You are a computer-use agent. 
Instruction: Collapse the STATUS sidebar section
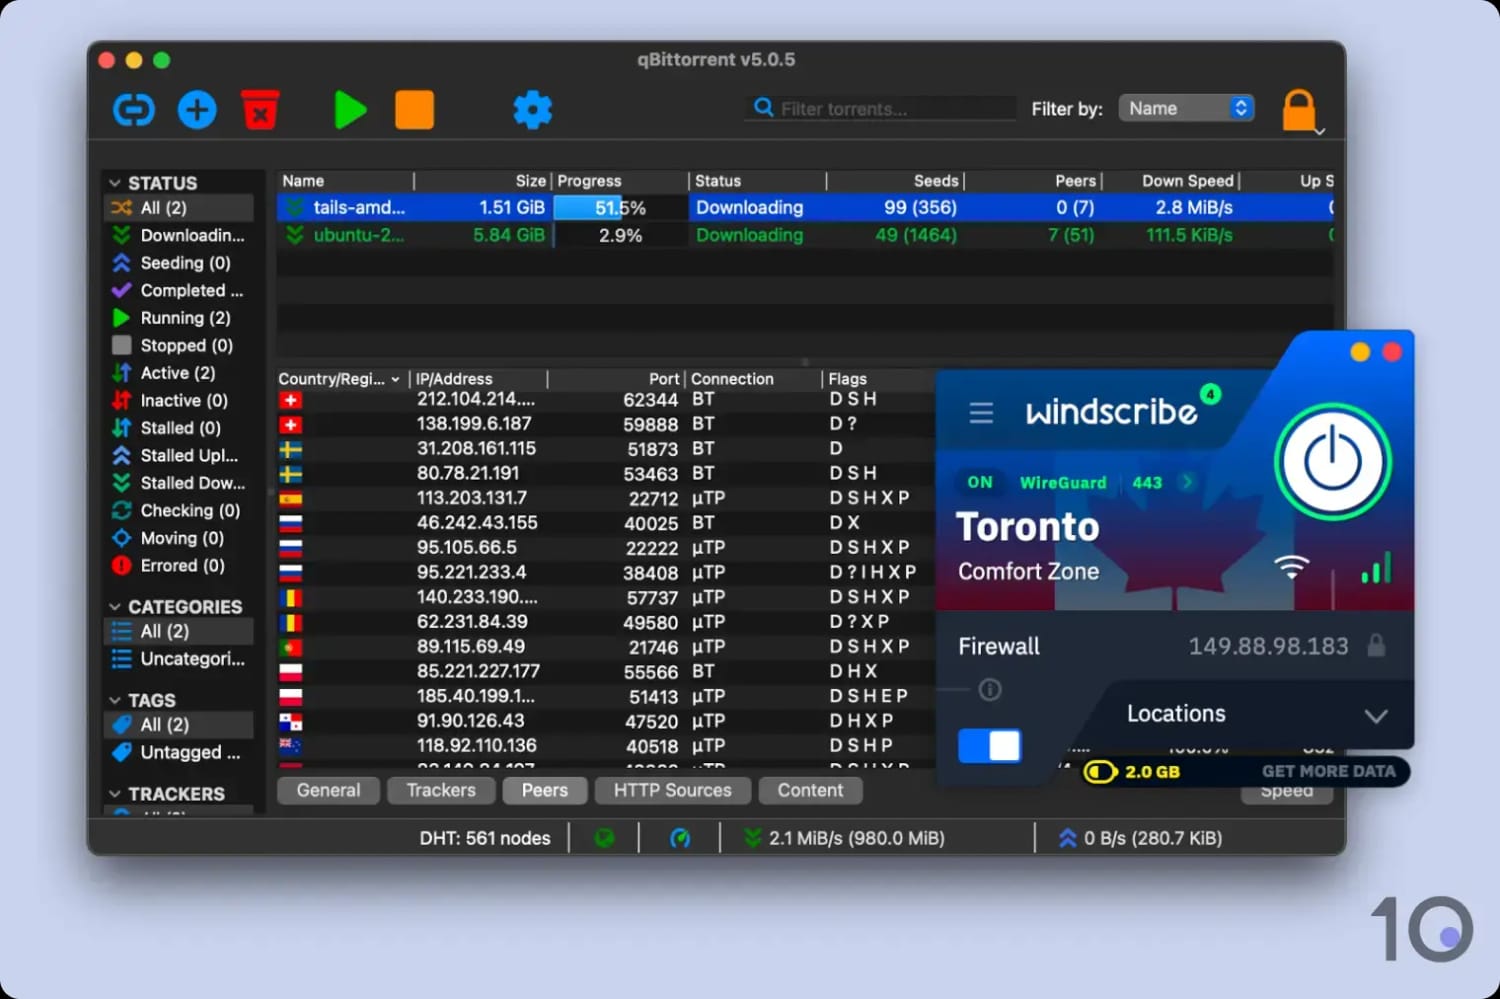[115, 183]
